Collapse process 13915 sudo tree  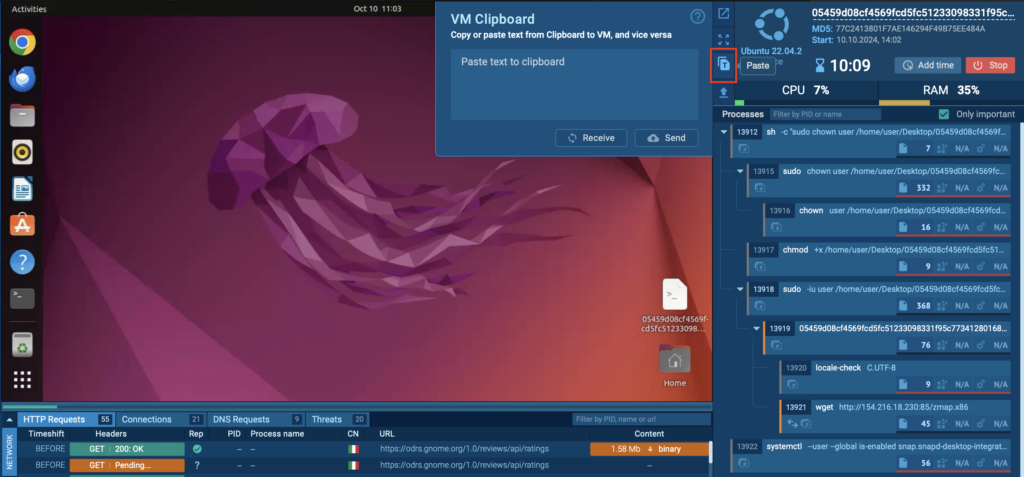[740, 171]
